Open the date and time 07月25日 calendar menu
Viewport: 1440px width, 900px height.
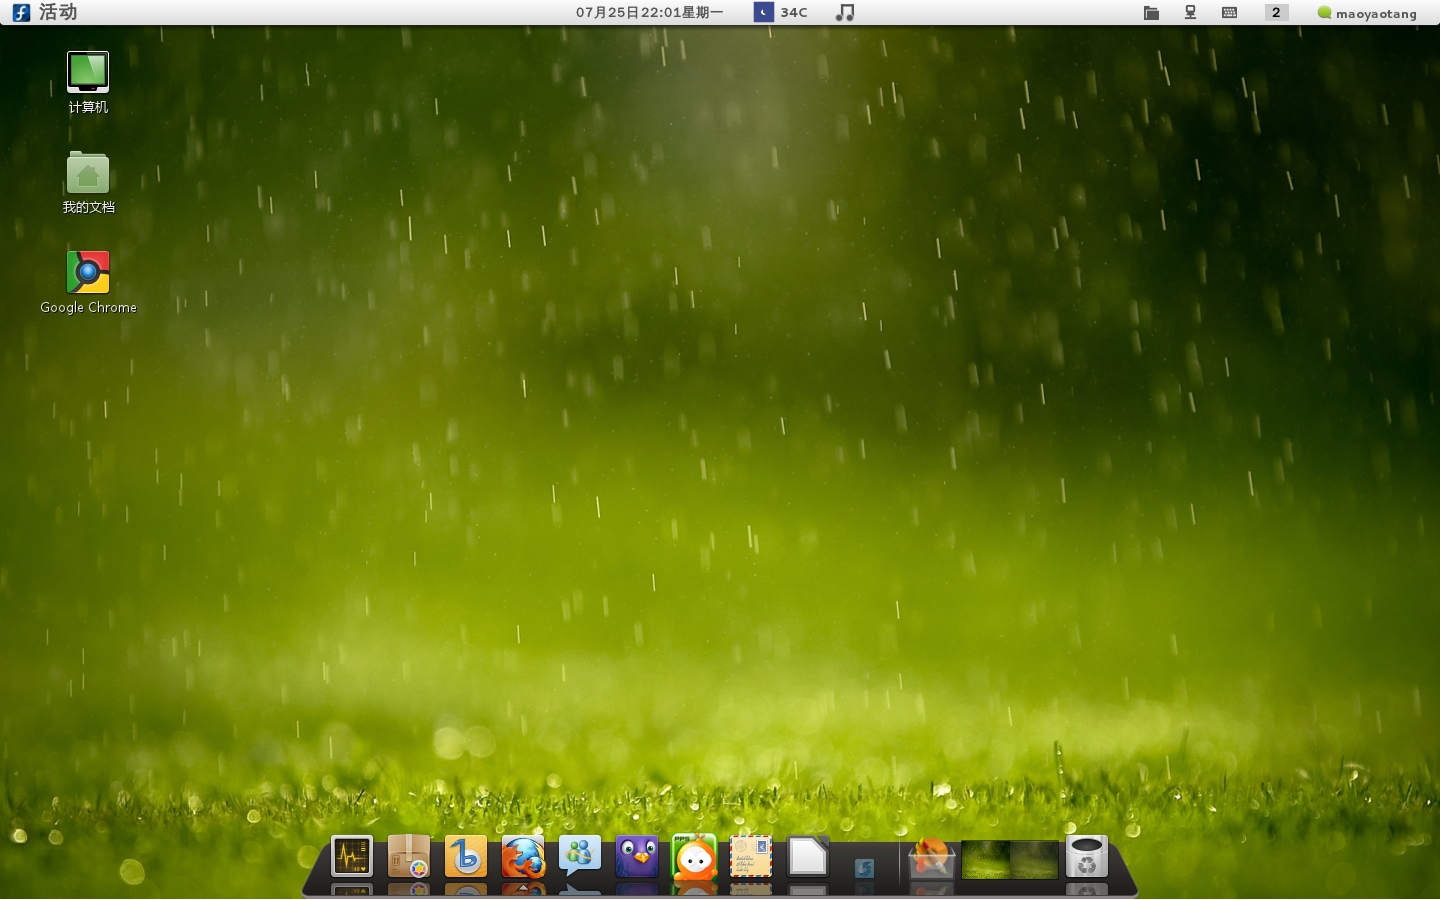649,12
